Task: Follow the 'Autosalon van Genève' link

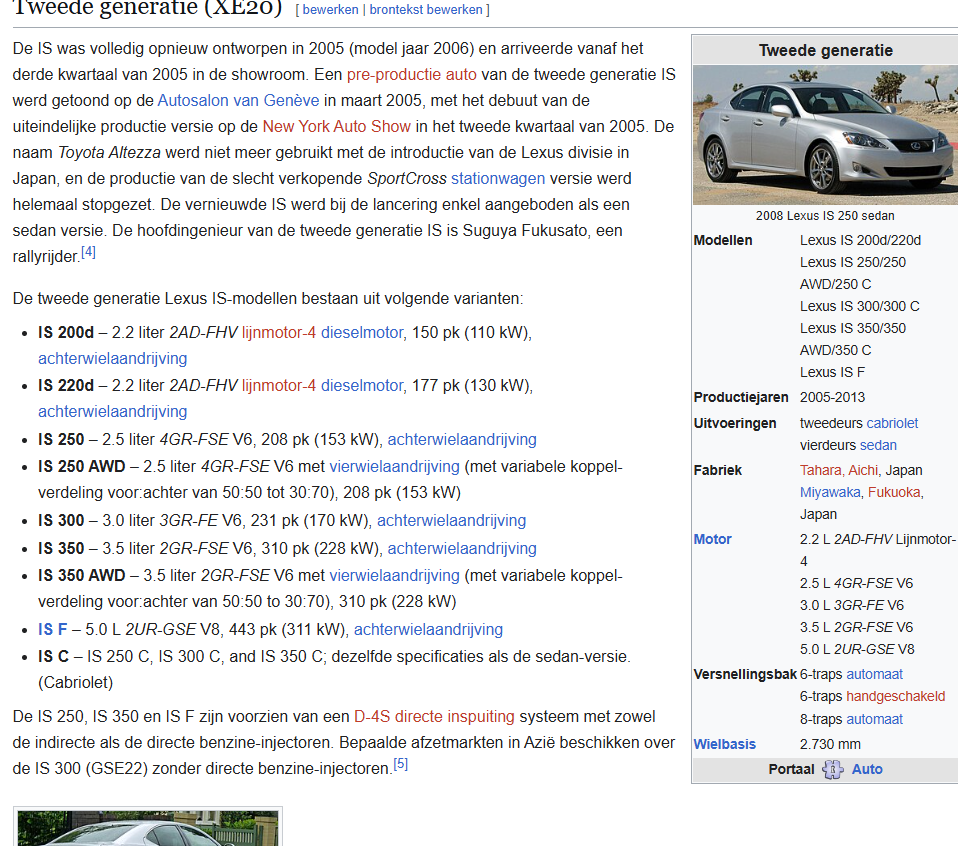Action: (238, 100)
